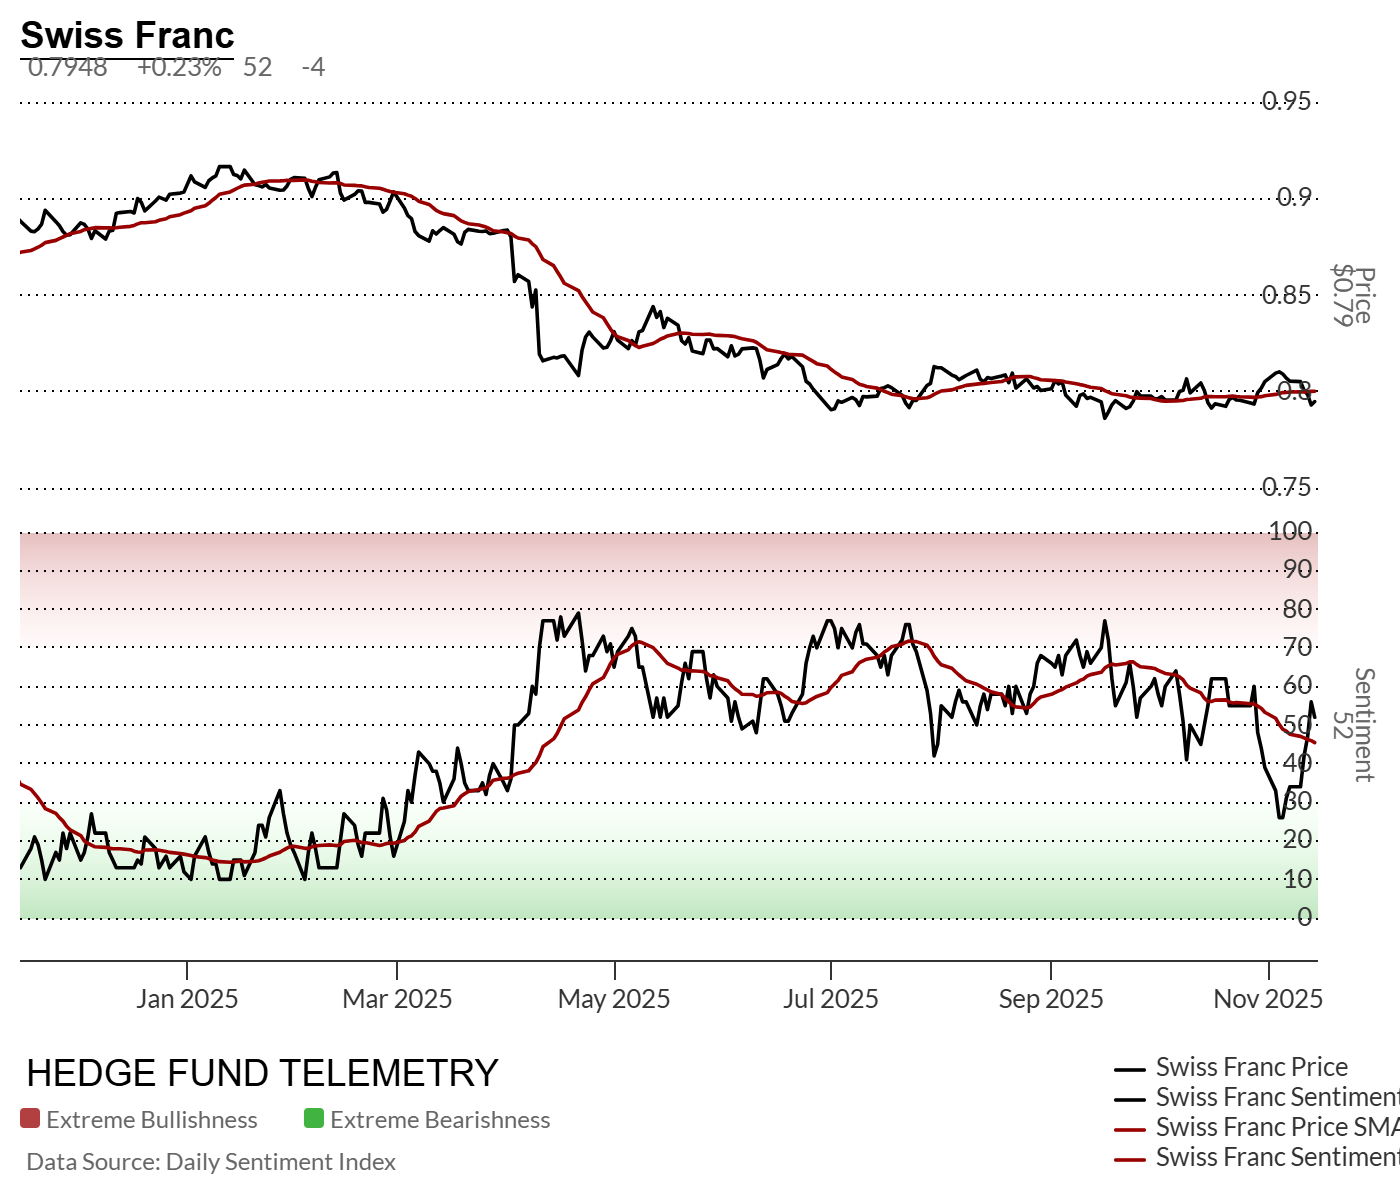
Task: Click the +0.23% change value under title
Action: click(179, 67)
